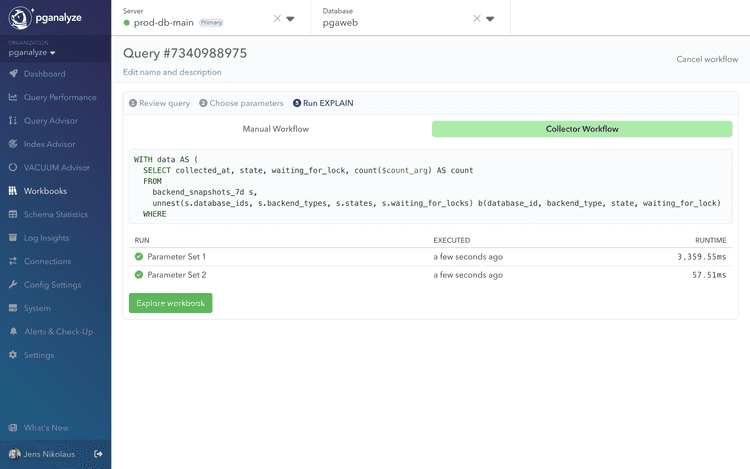Viewport: 750px width, 469px height.
Task: Switch to the Manual Workflow tab
Action: click(276, 129)
